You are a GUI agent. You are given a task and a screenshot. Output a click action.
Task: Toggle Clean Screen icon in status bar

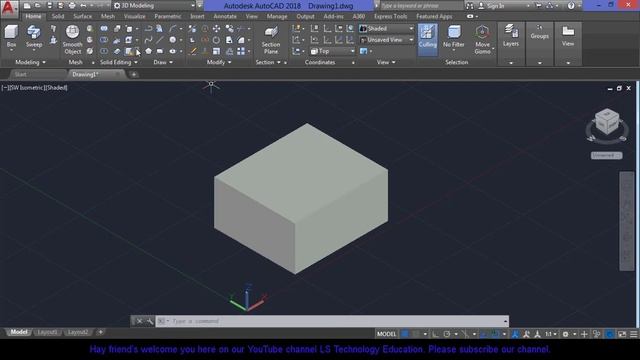[622, 334]
